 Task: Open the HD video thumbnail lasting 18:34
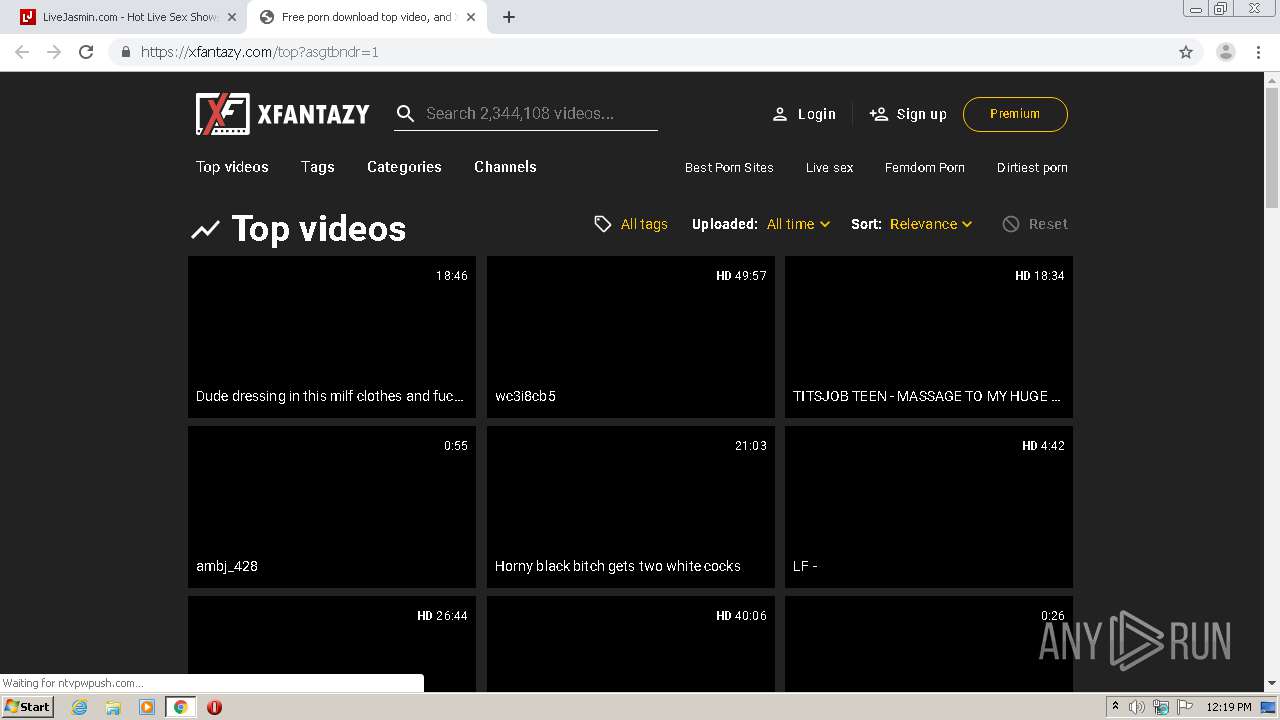click(x=929, y=337)
